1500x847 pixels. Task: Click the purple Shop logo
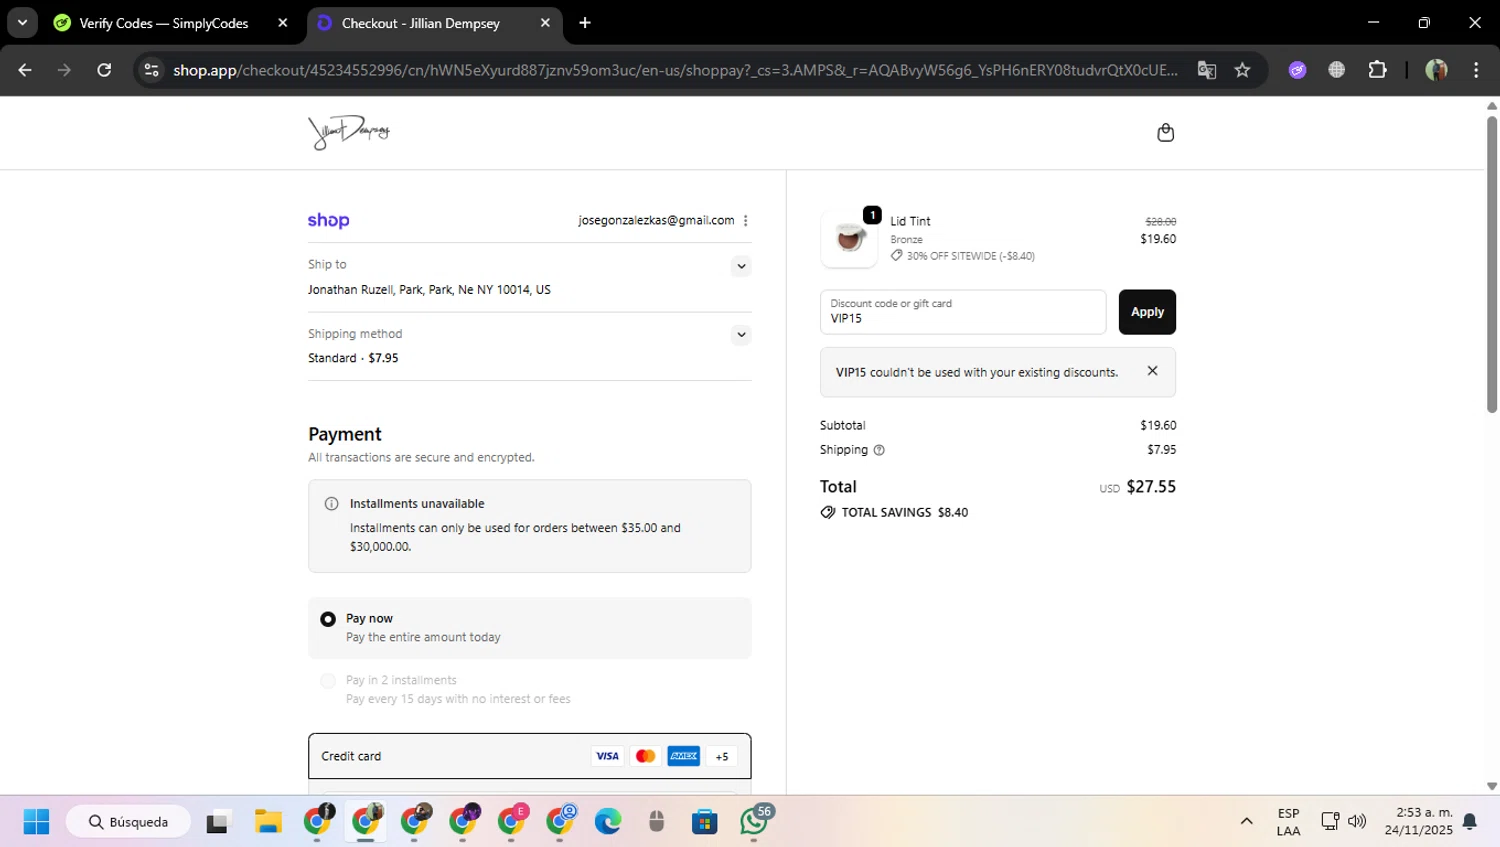point(328,221)
